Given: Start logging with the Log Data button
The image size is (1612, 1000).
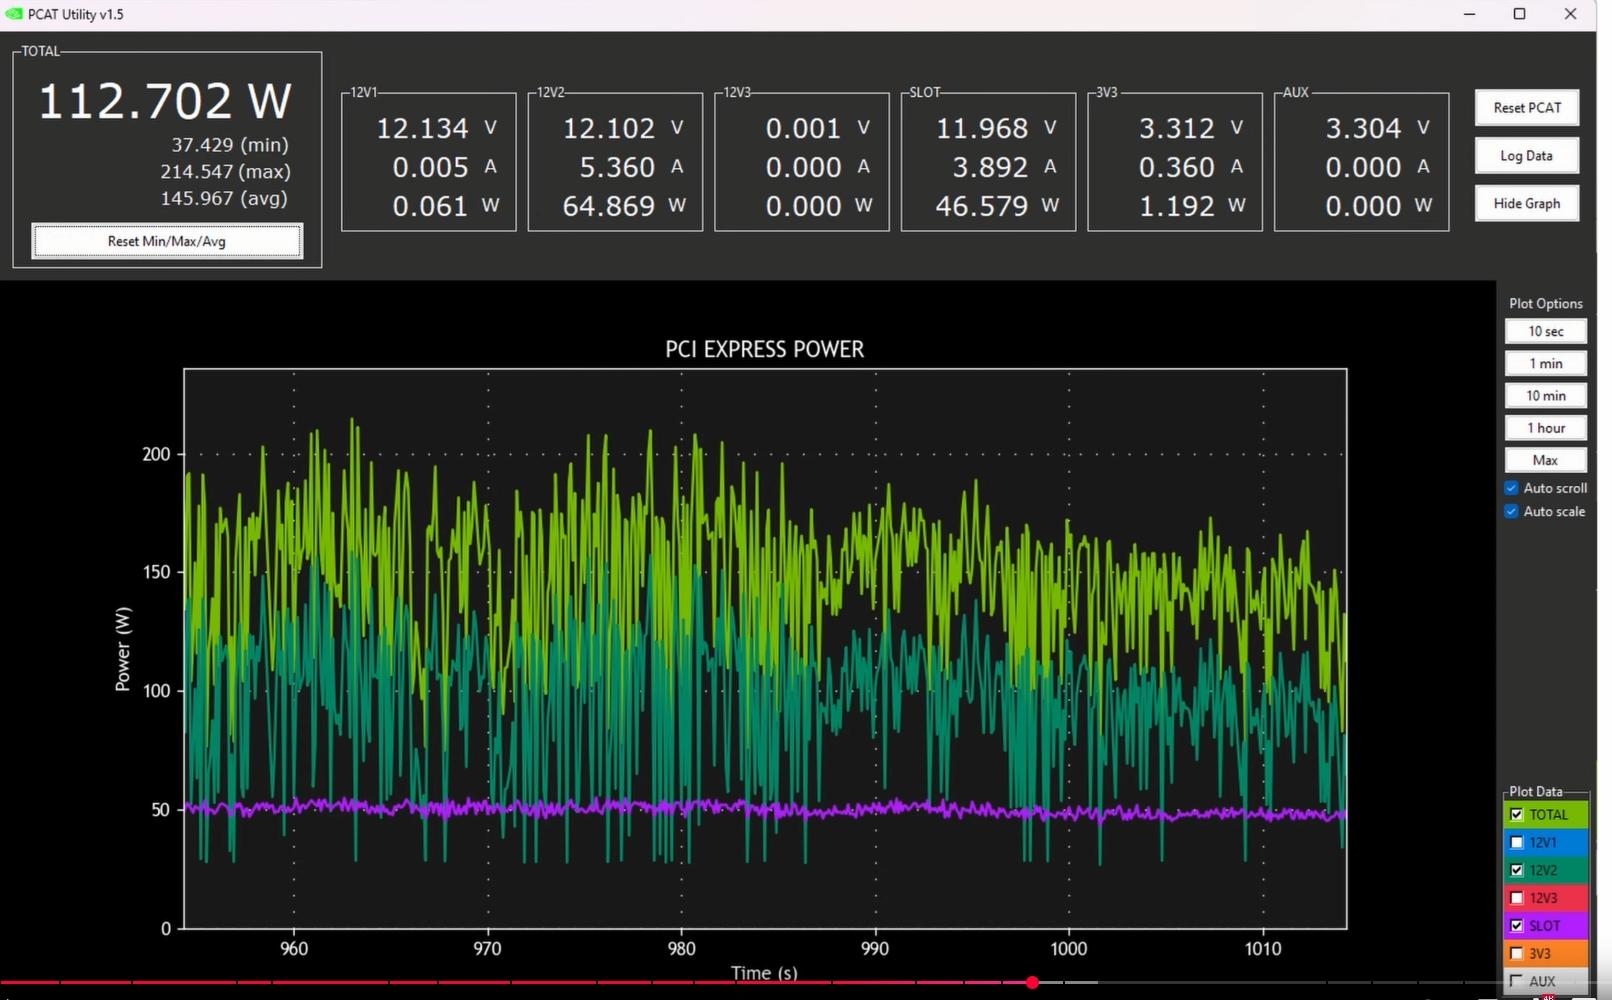Looking at the screenshot, I should 1527,156.
